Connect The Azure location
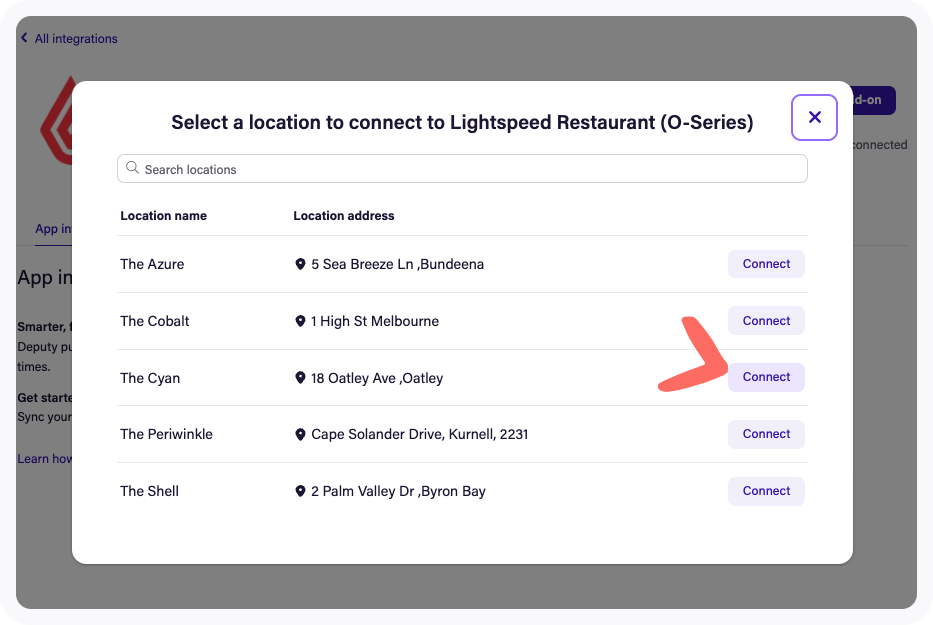This screenshot has height=625, width=933. (766, 263)
